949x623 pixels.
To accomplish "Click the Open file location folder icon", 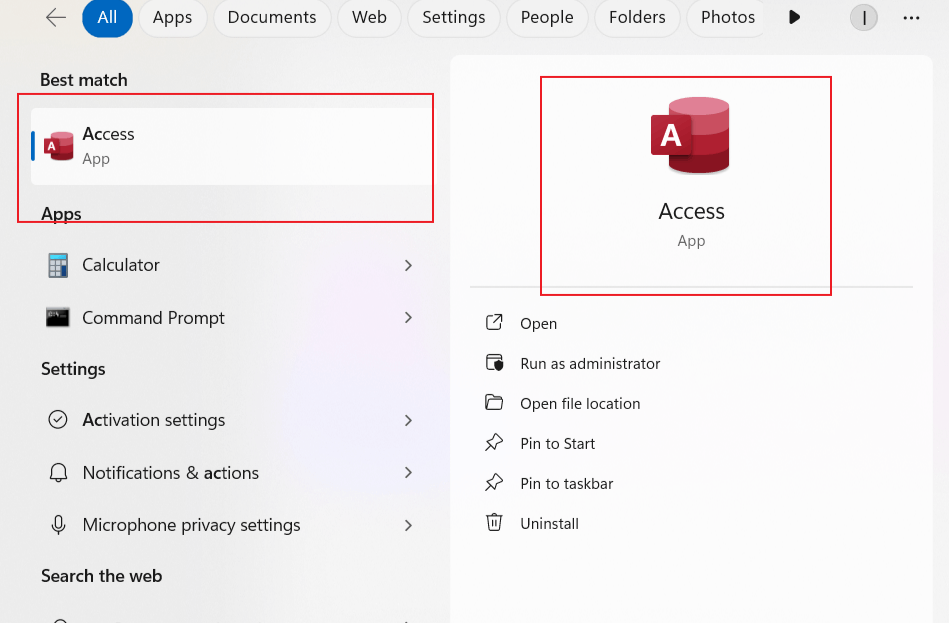I will [x=494, y=402].
